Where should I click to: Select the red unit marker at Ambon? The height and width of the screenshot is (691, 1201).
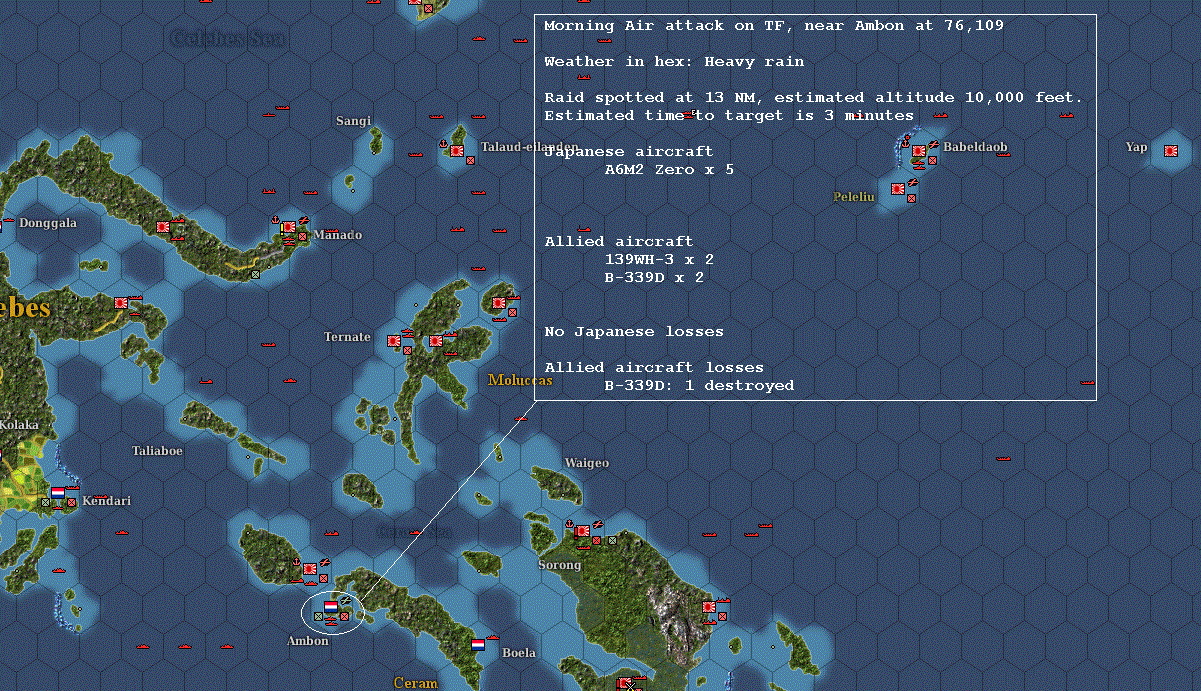(x=344, y=616)
